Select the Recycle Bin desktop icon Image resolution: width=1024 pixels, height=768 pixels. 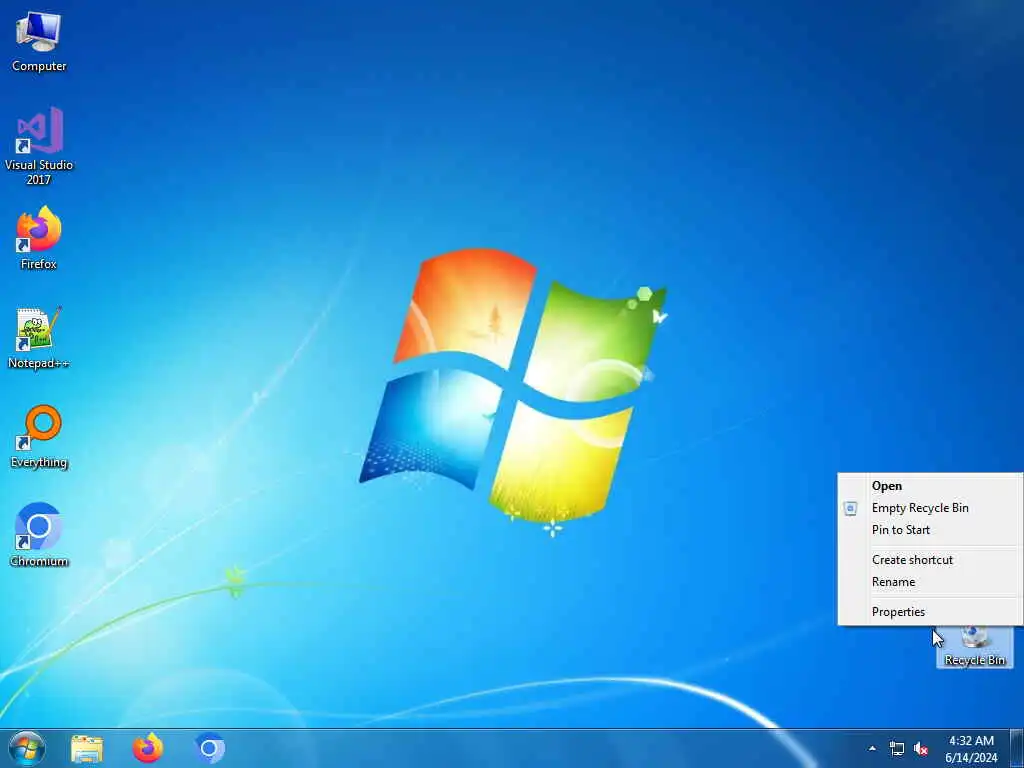[974, 648]
